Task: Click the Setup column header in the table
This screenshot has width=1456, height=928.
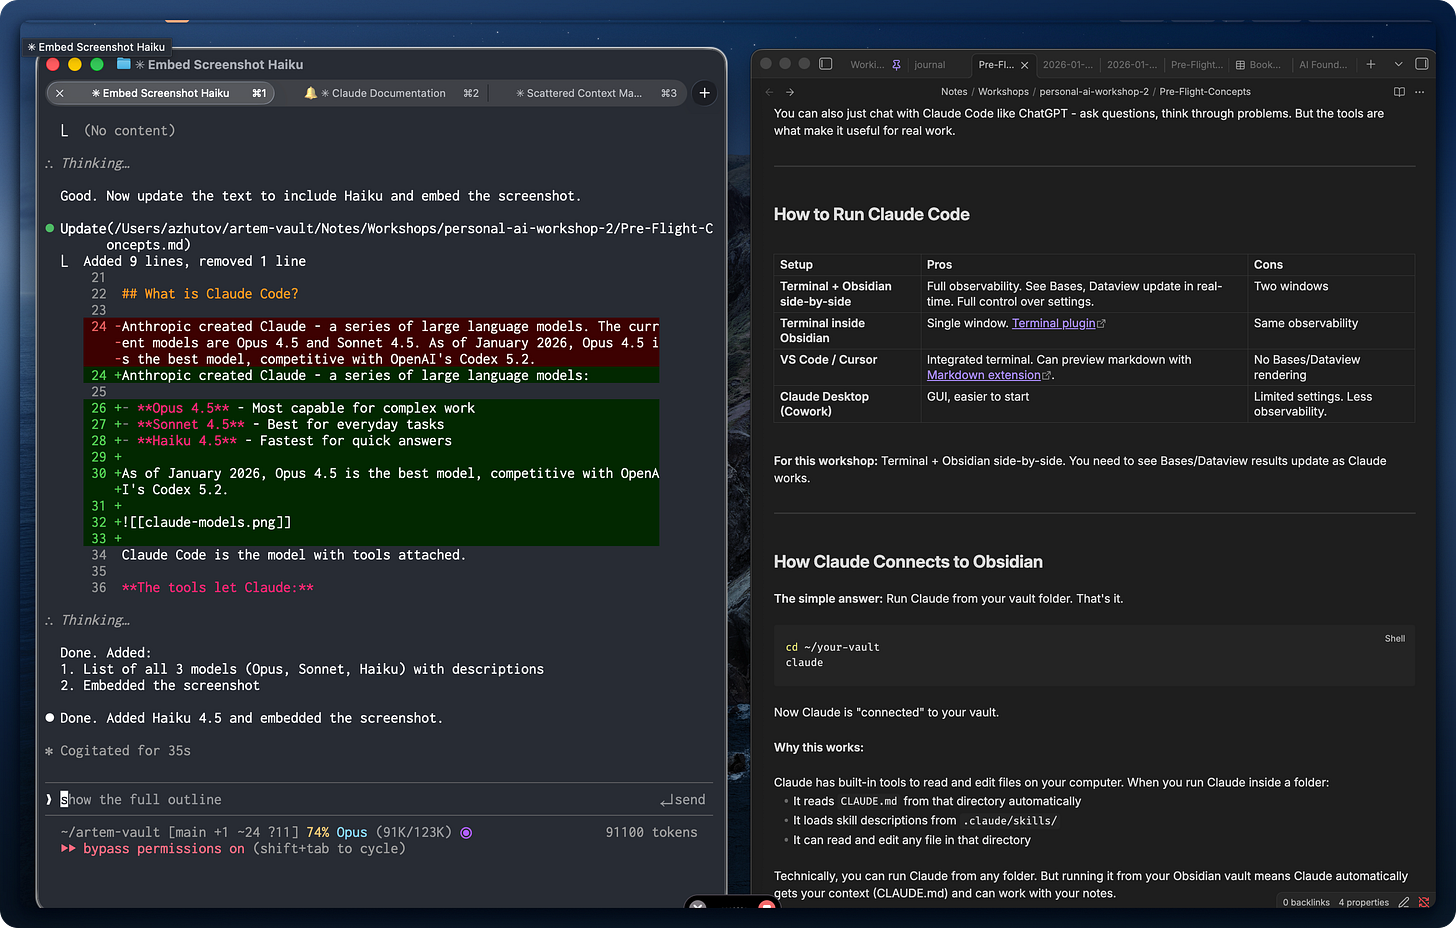Action: click(x=847, y=265)
